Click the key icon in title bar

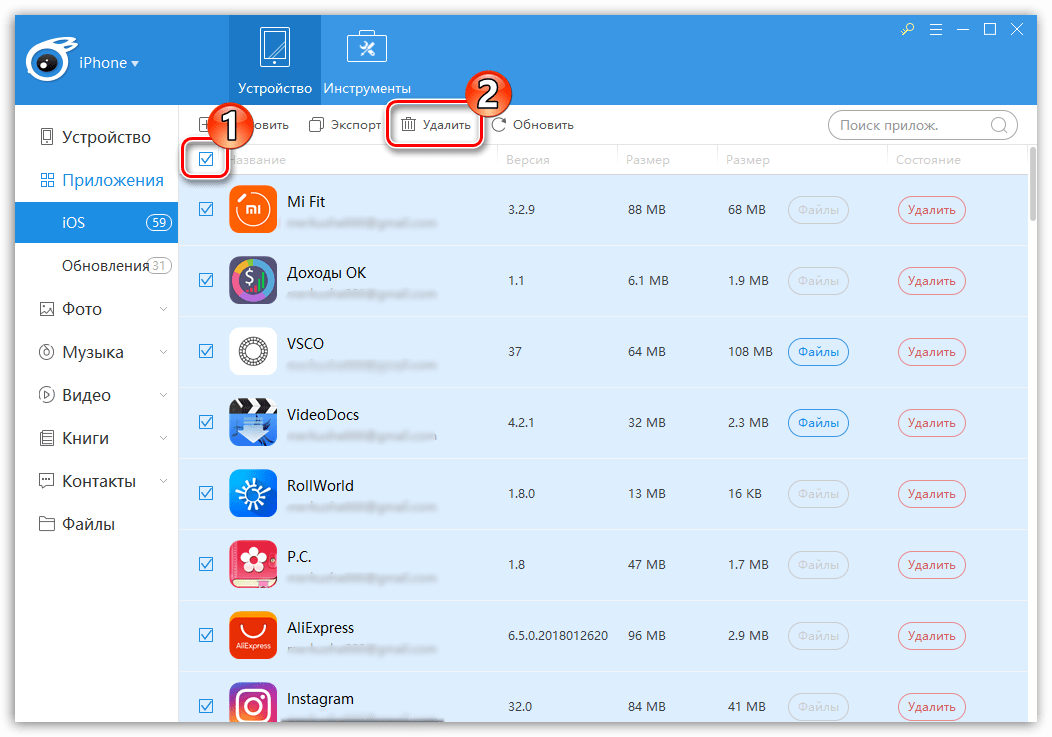point(908,30)
